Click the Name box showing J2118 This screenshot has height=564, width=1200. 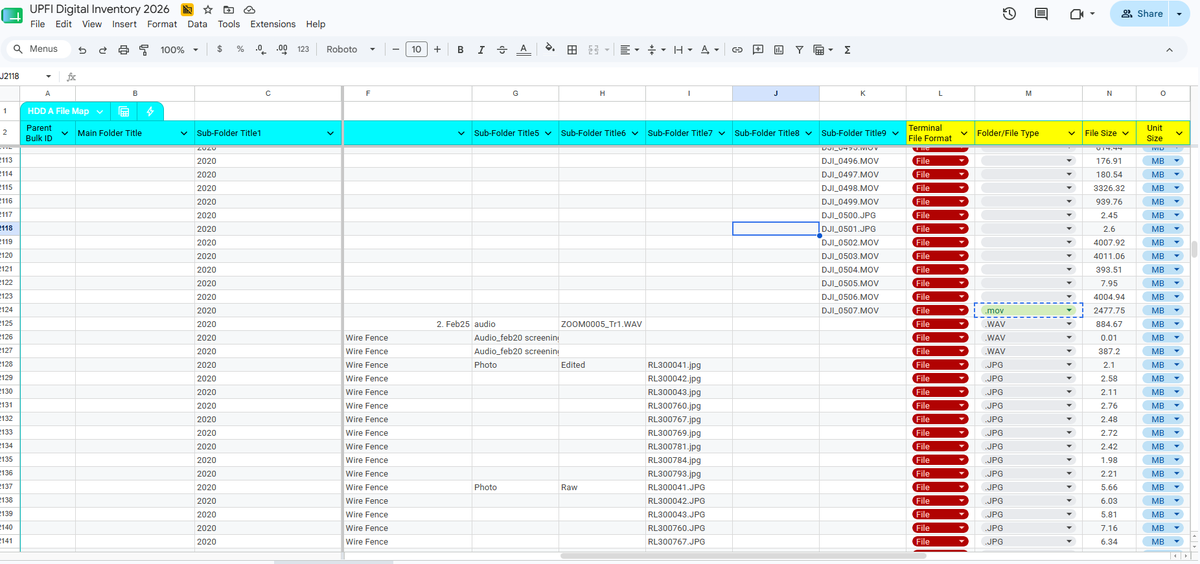pos(22,76)
